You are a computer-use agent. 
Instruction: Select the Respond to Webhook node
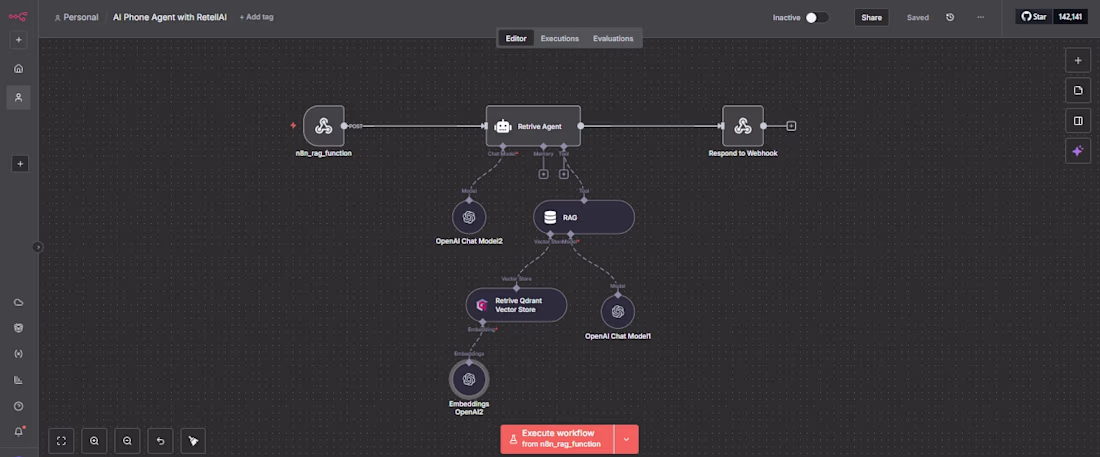pos(743,126)
